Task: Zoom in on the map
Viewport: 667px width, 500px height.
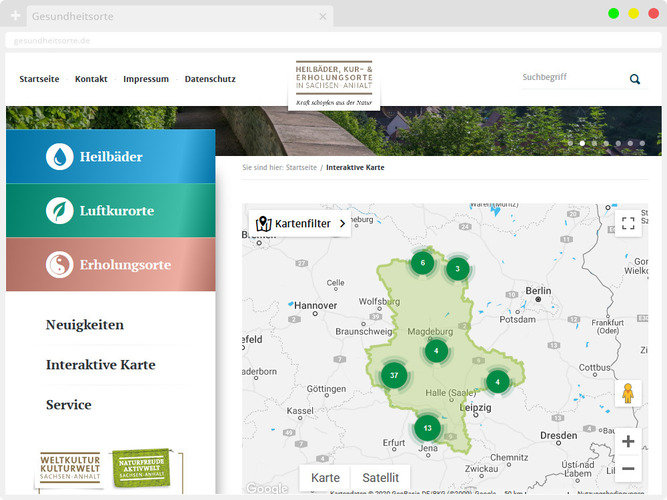Action: coord(628,441)
